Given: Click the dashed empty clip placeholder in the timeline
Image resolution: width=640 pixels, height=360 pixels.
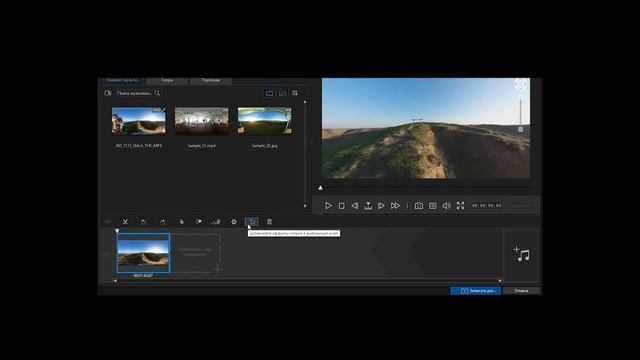Looking at the screenshot, I should 195,253.
